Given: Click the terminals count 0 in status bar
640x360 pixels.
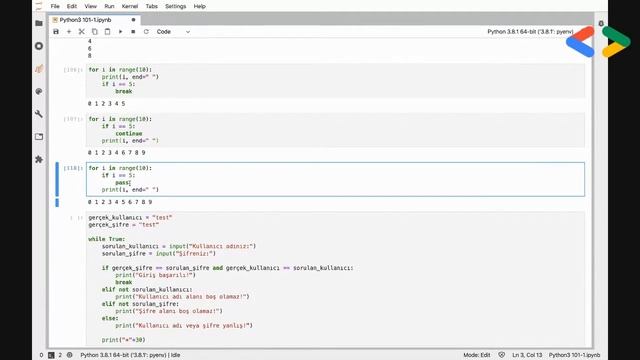Looking at the screenshot, I should (41, 355).
